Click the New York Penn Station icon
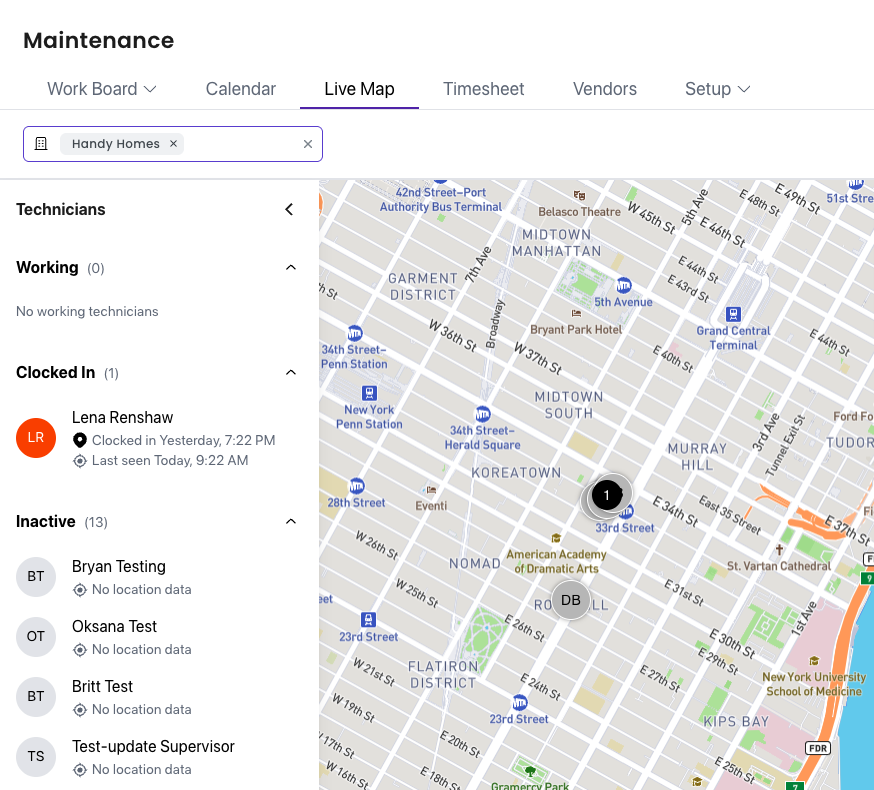This screenshot has width=874, height=790. pyautogui.click(x=369, y=393)
